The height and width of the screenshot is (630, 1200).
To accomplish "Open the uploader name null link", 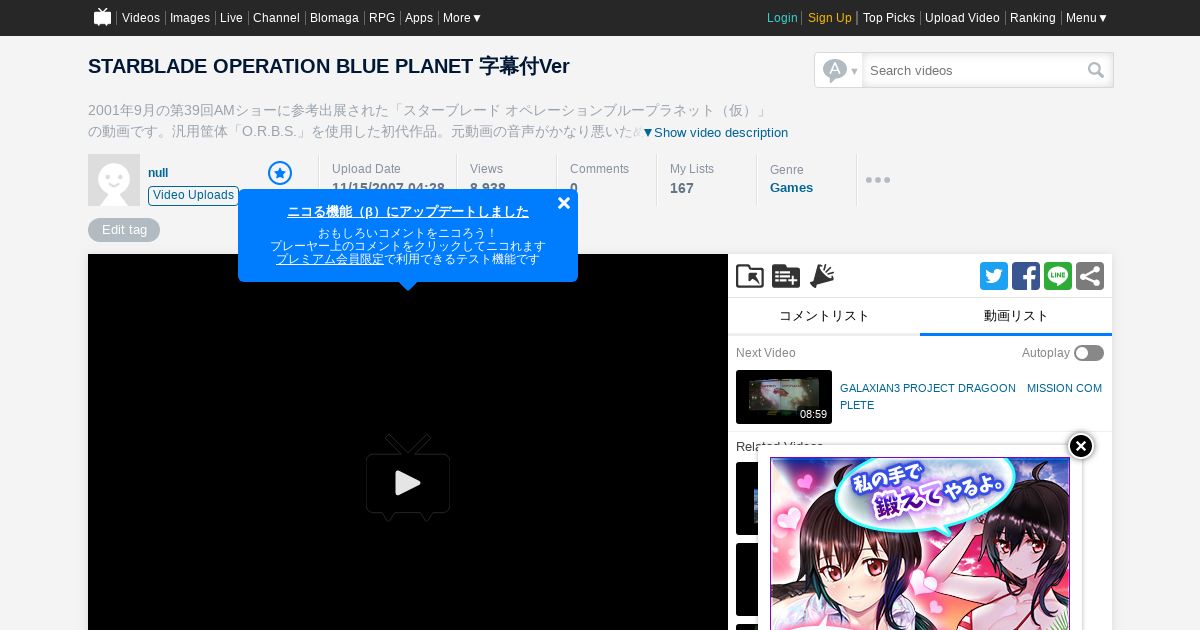I will click(158, 173).
